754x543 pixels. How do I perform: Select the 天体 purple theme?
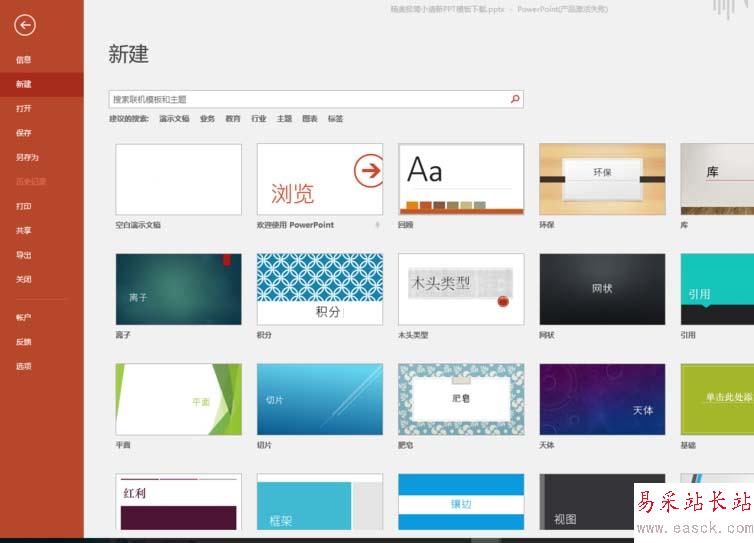point(603,399)
